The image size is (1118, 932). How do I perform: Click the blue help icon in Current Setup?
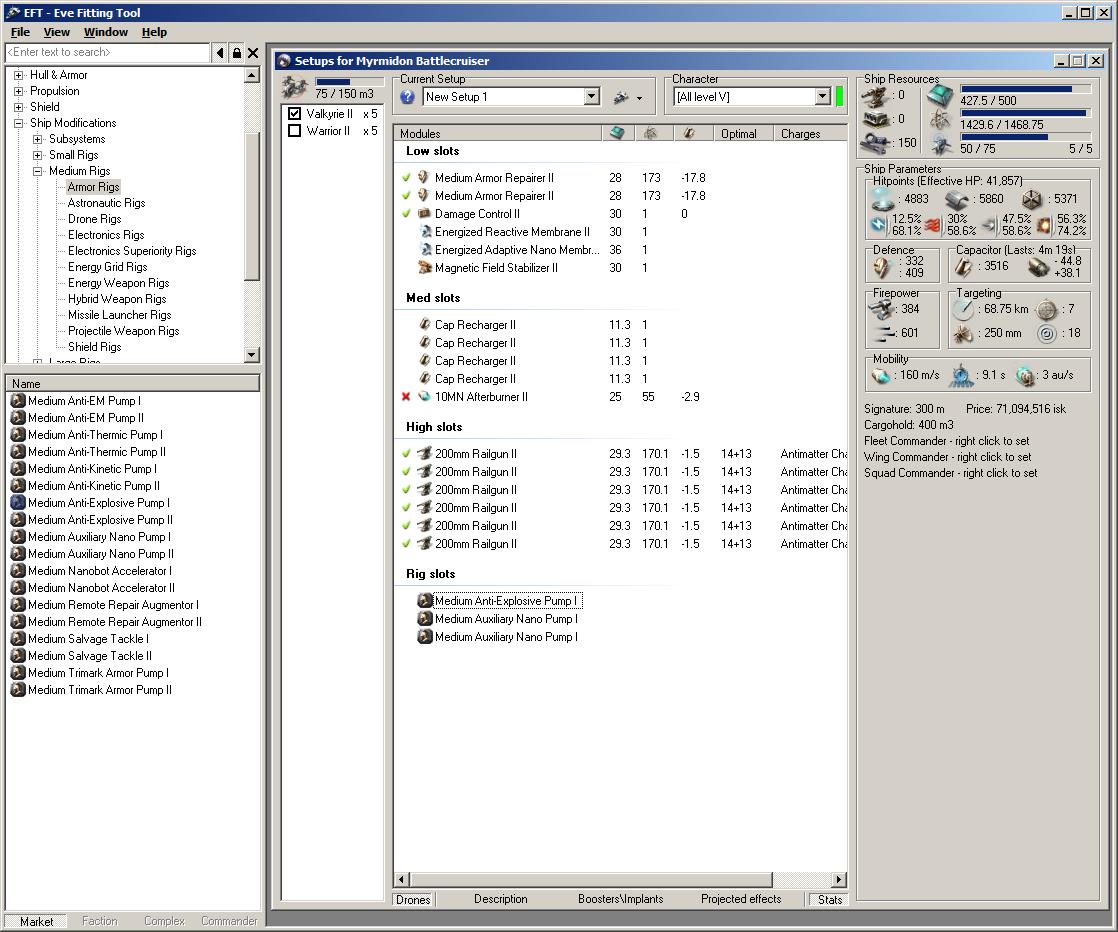point(408,97)
